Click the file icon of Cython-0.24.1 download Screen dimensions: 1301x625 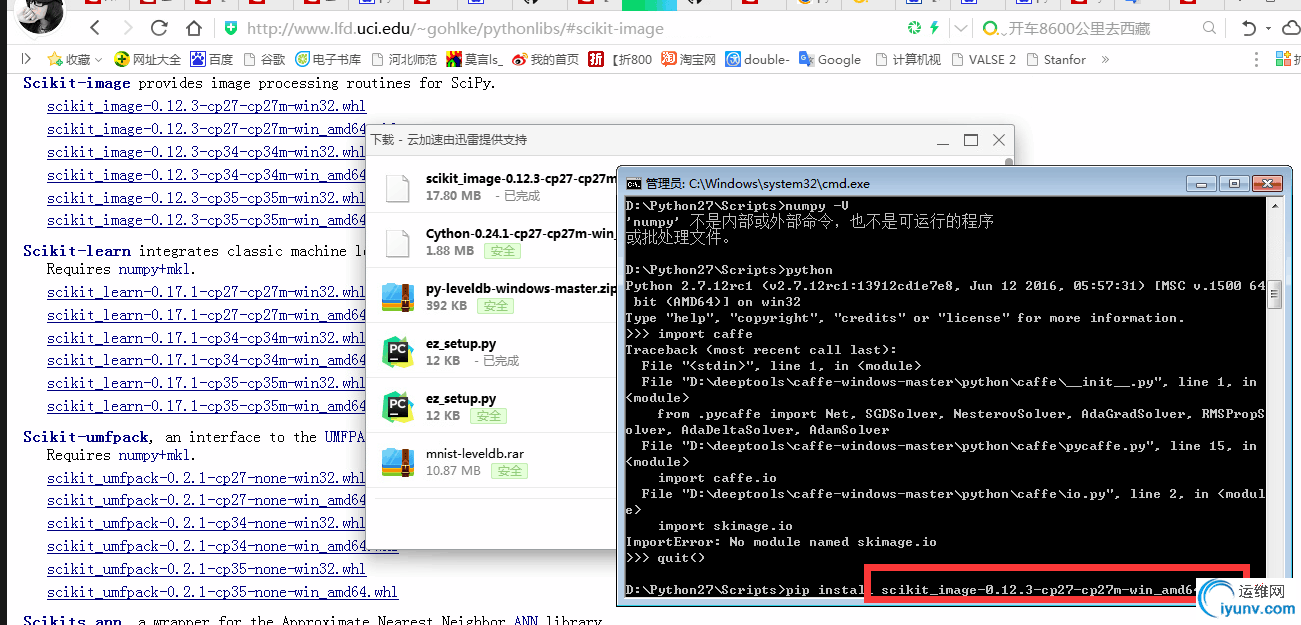[398, 242]
